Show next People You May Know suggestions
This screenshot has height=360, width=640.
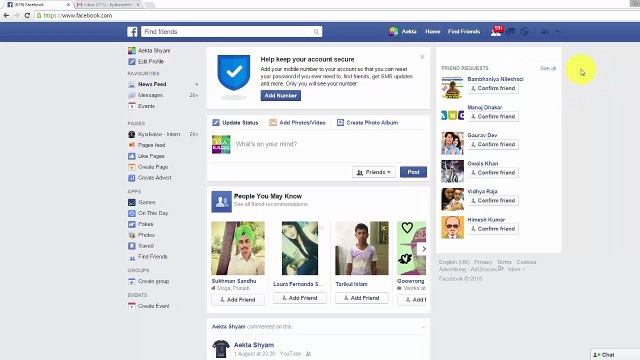424,249
